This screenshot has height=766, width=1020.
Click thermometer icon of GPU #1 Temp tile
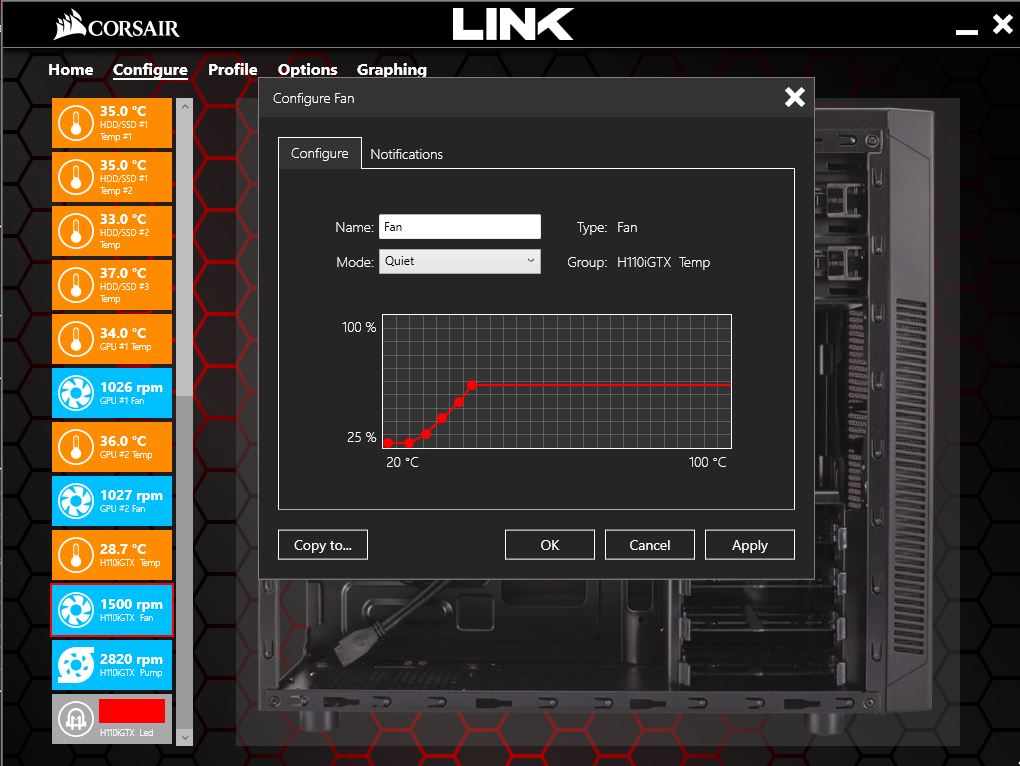[x=76, y=339]
